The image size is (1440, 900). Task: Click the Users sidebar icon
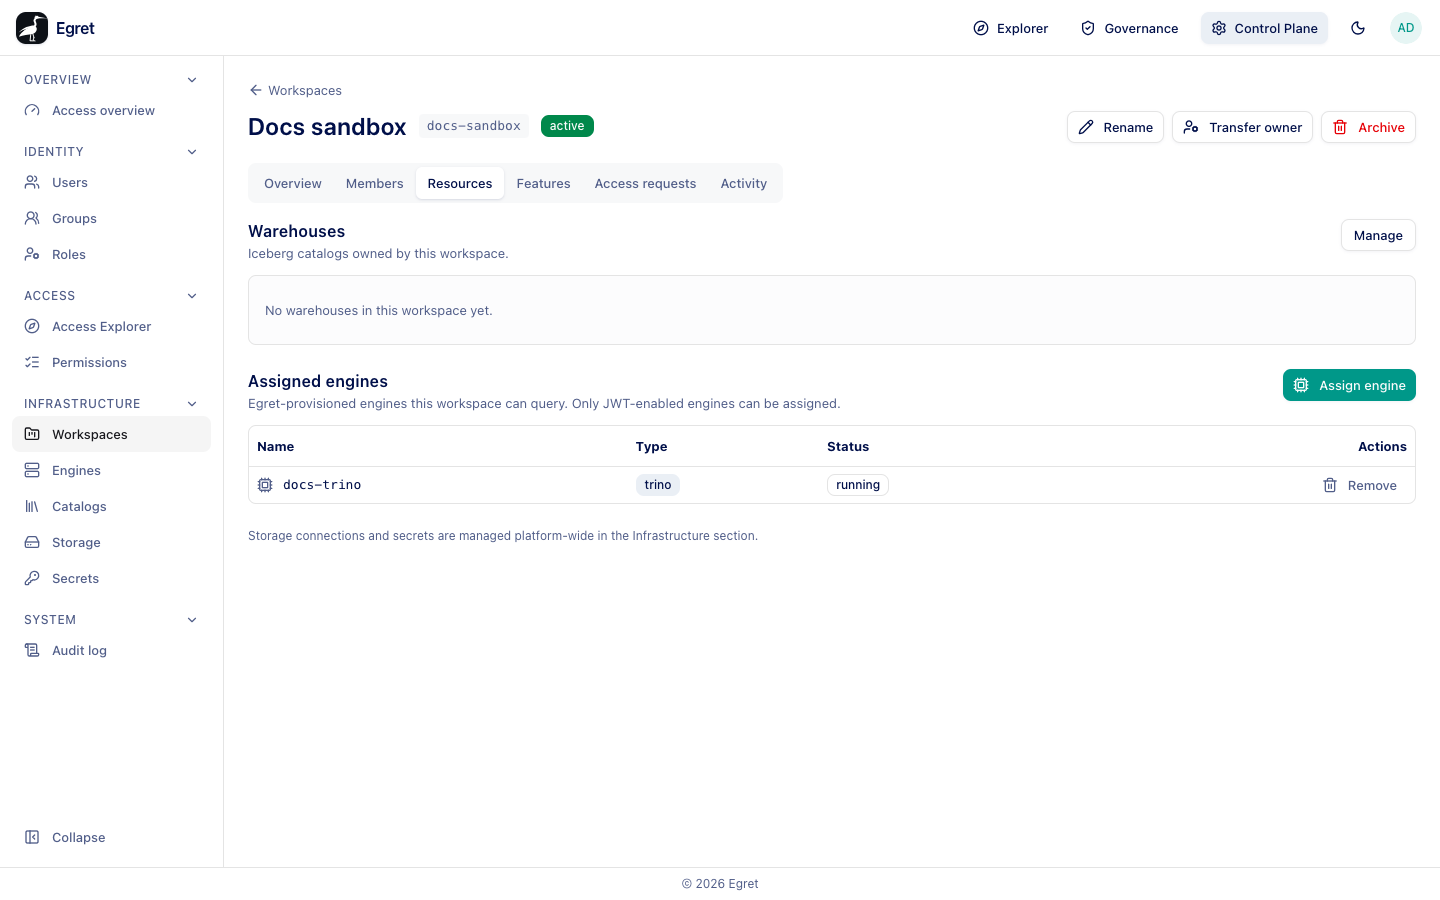tap(32, 182)
